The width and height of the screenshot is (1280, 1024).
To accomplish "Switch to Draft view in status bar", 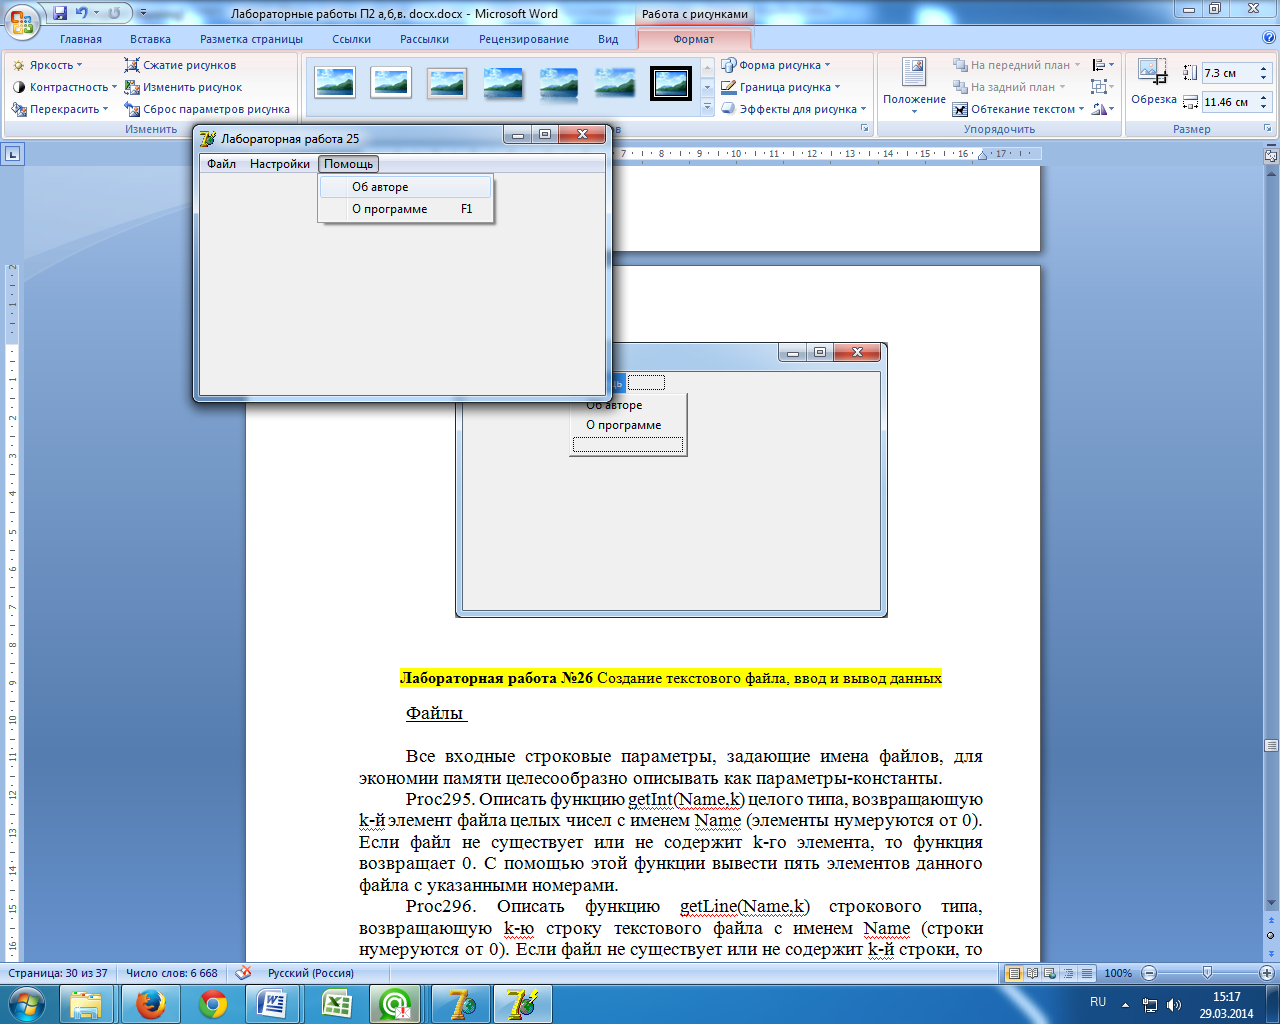I will [1086, 973].
